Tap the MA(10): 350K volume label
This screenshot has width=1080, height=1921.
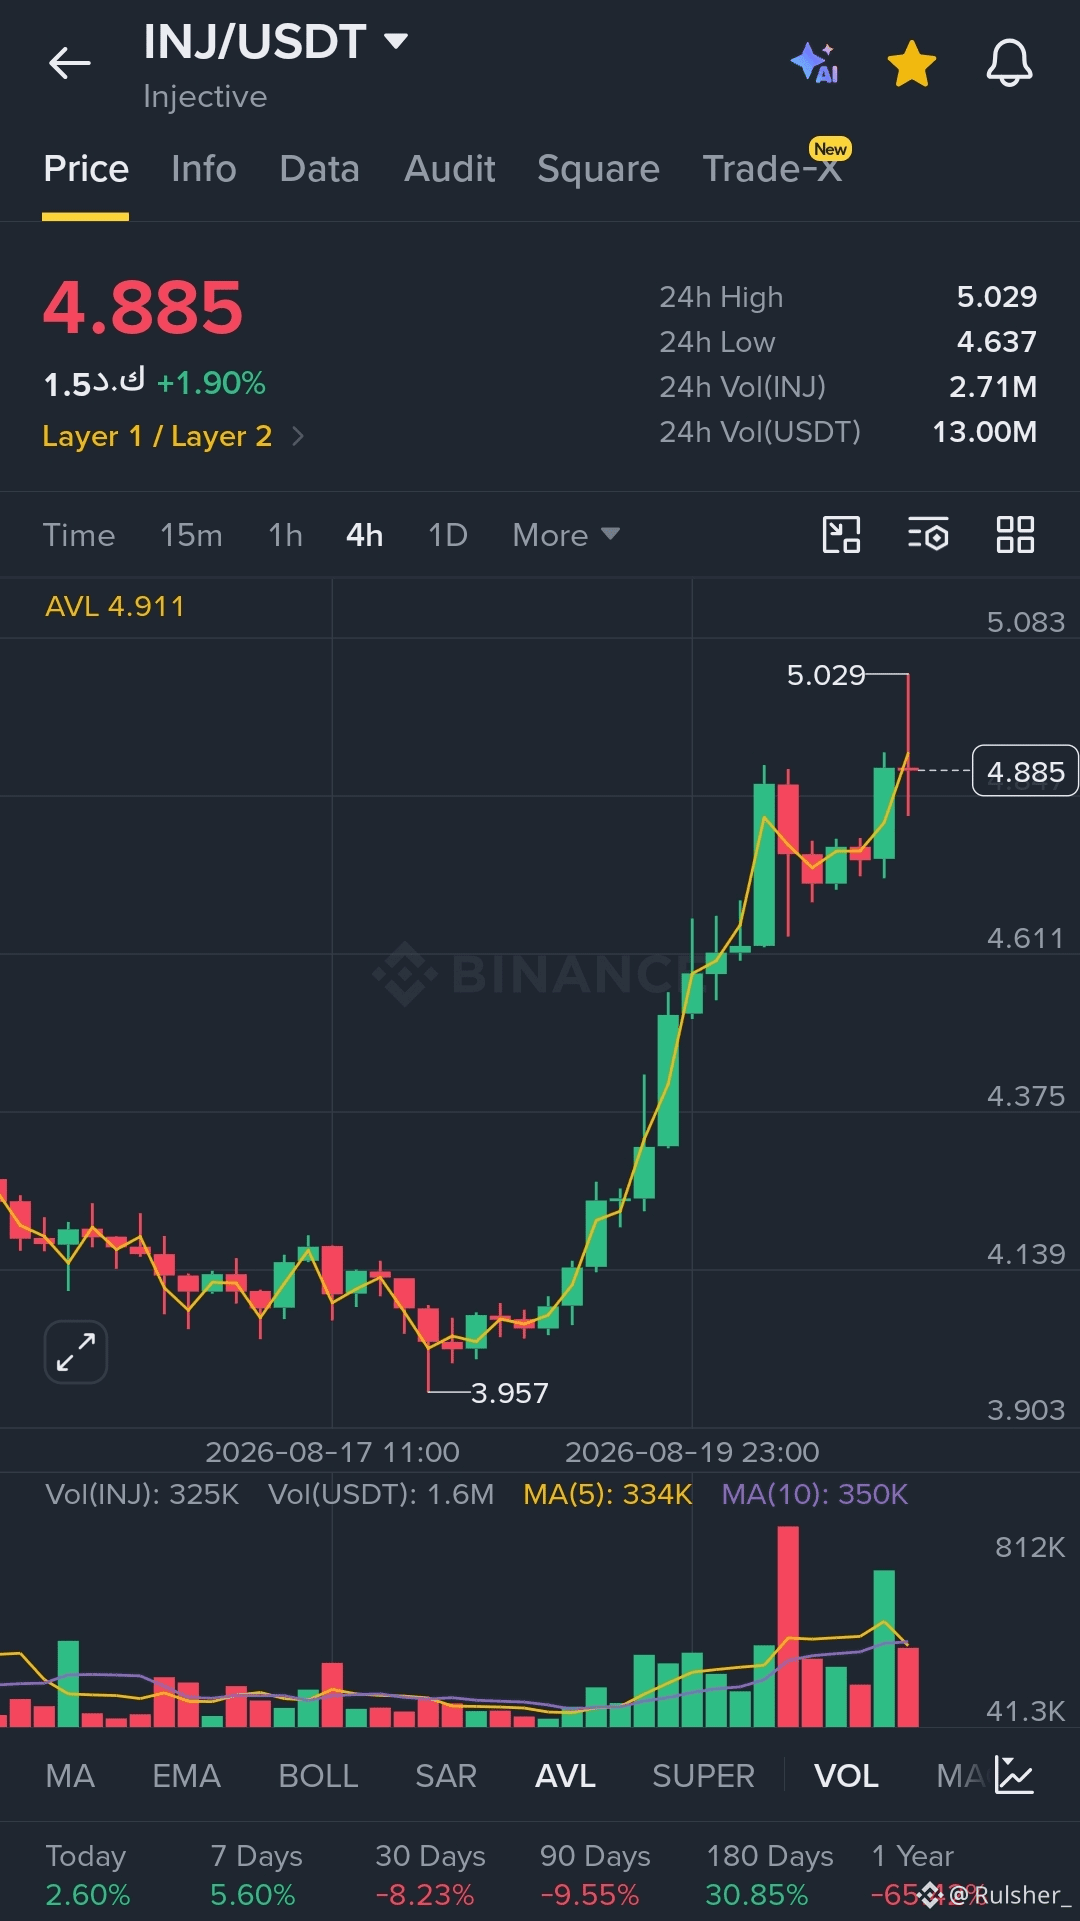[815, 1494]
